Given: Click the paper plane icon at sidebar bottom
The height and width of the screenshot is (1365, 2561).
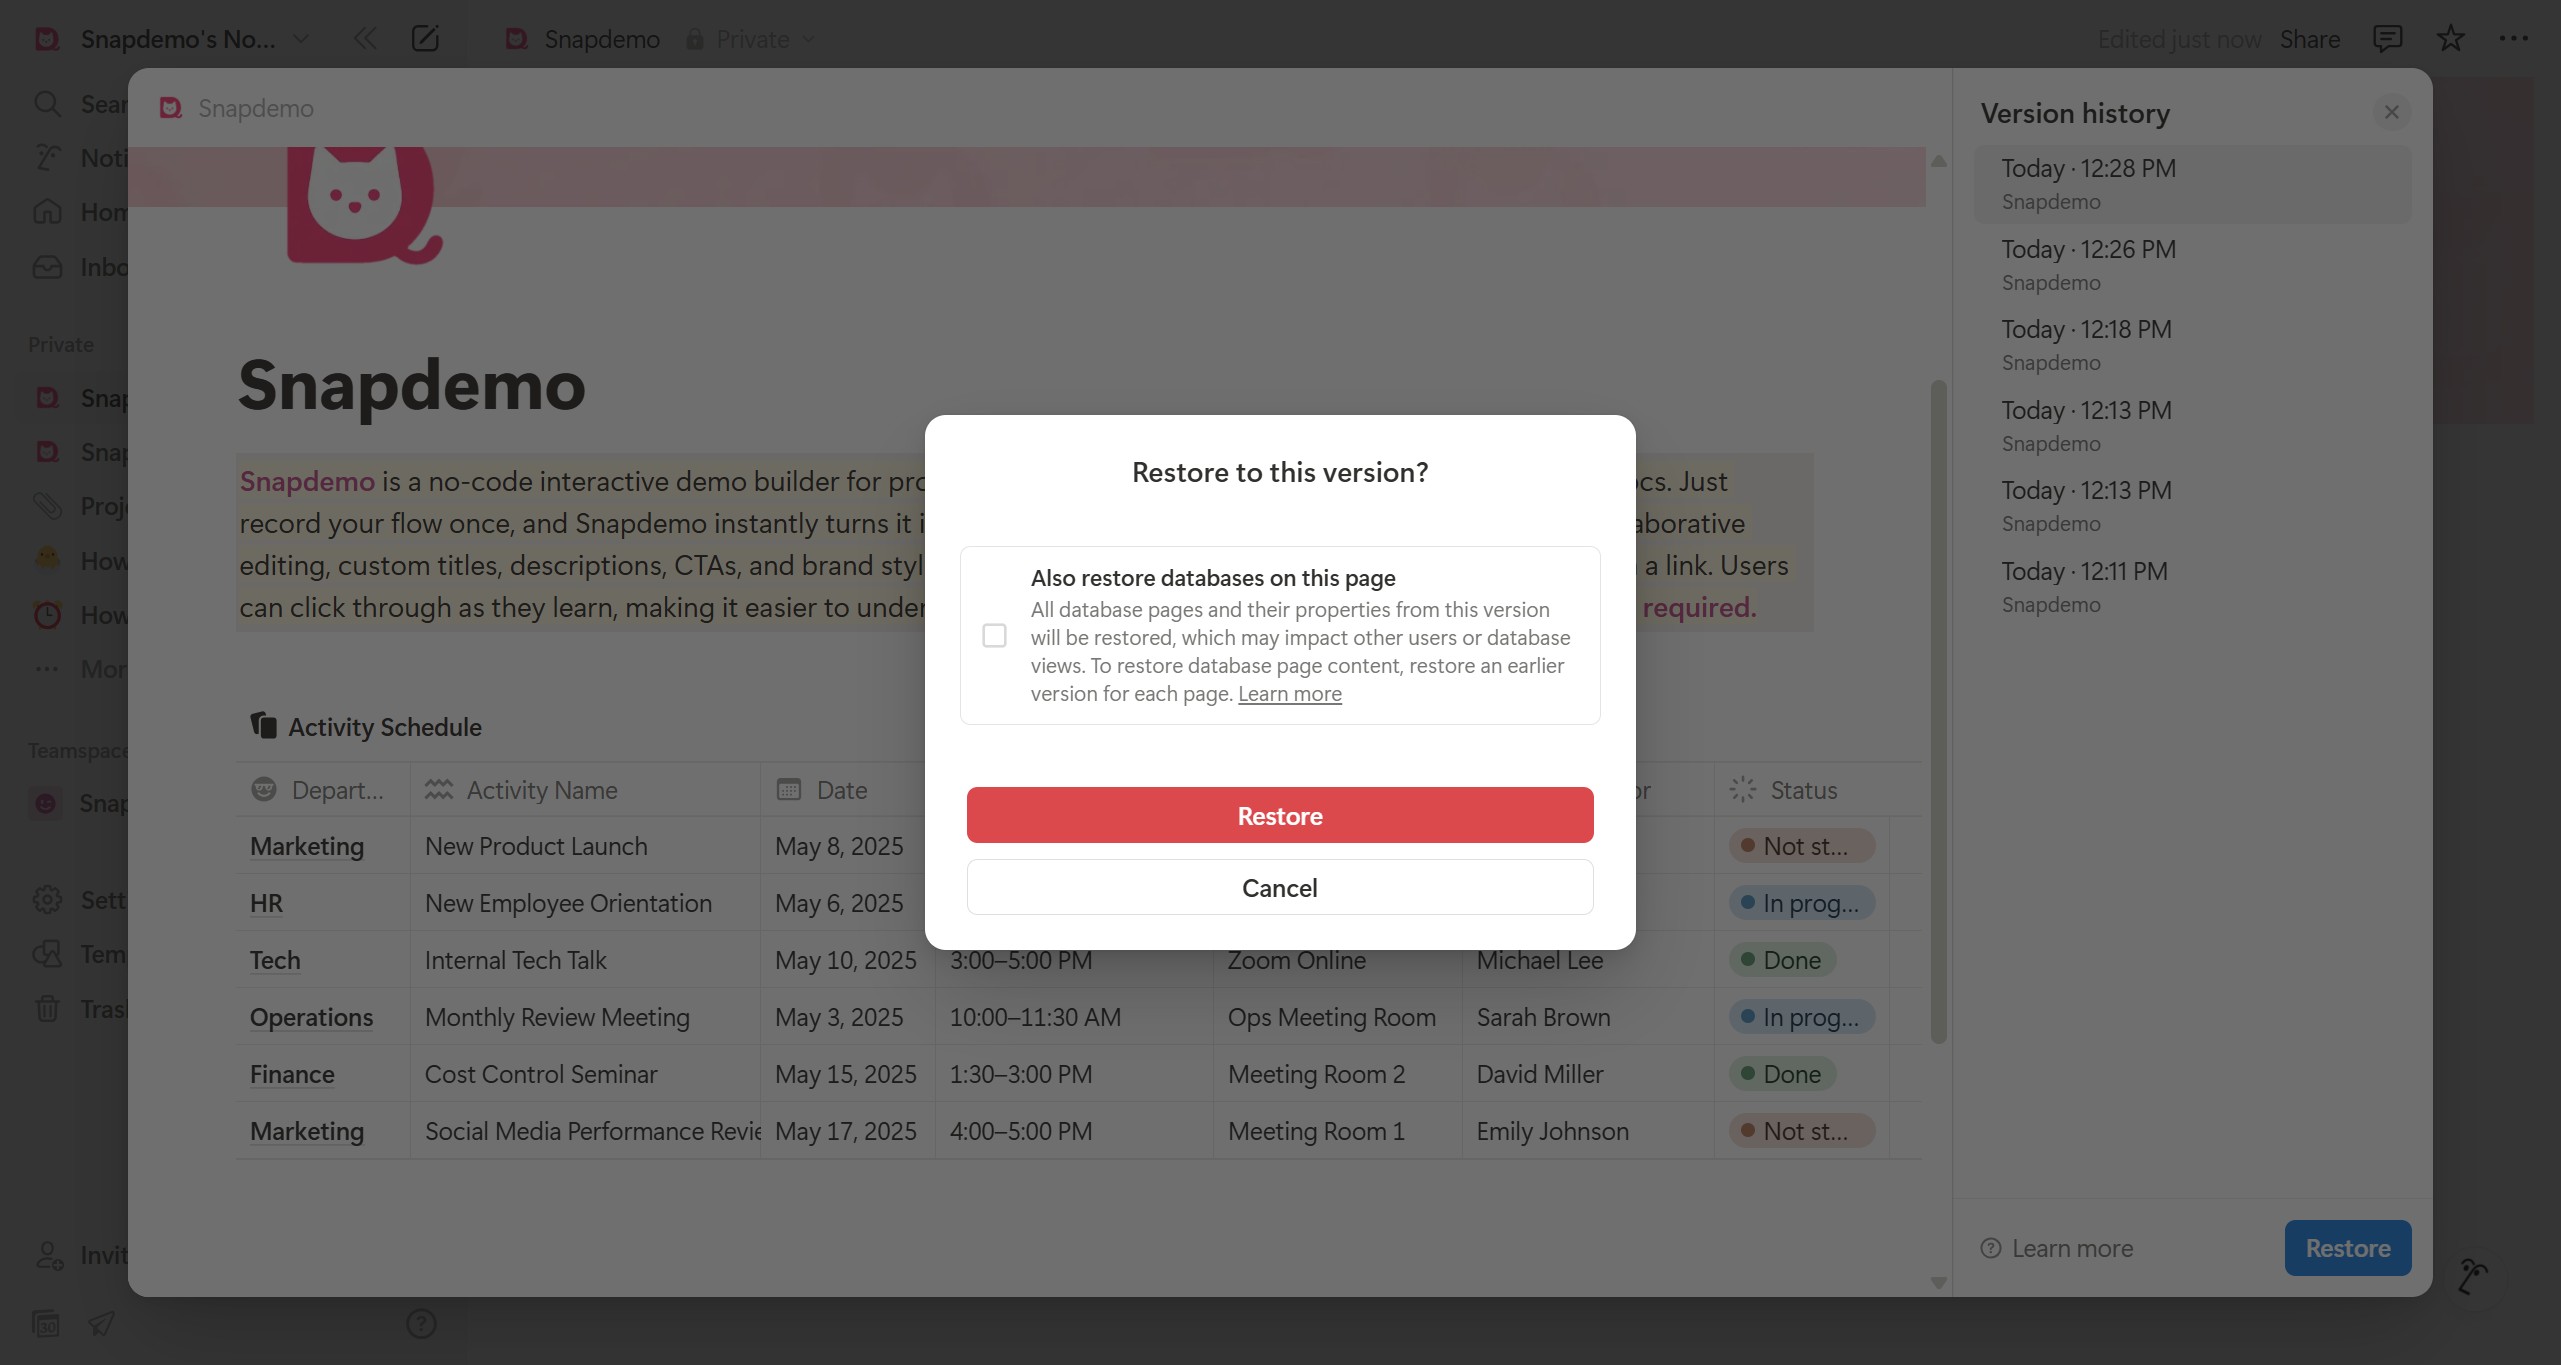Looking at the screenshot, I should [101, 1324].
